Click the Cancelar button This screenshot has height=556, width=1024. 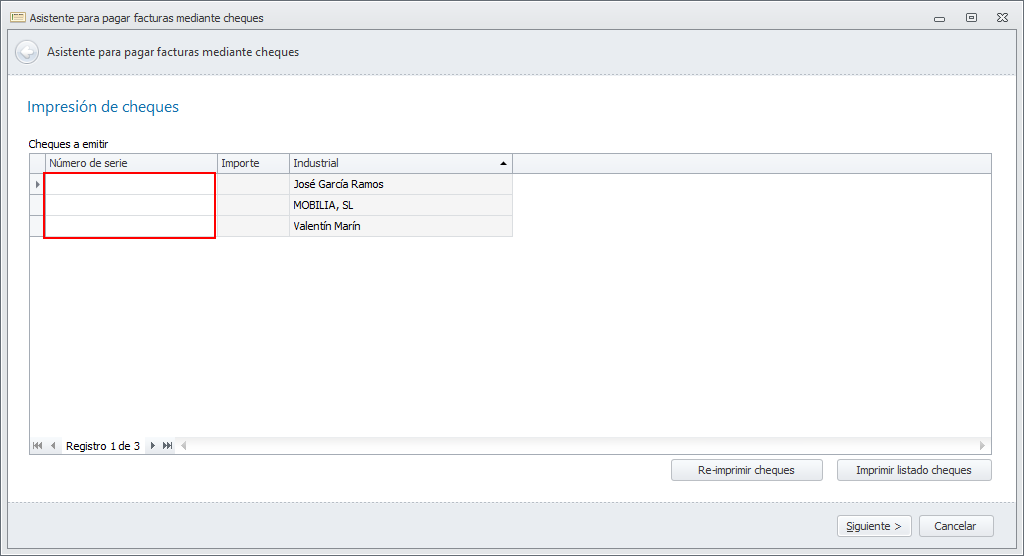pos(955,526)
